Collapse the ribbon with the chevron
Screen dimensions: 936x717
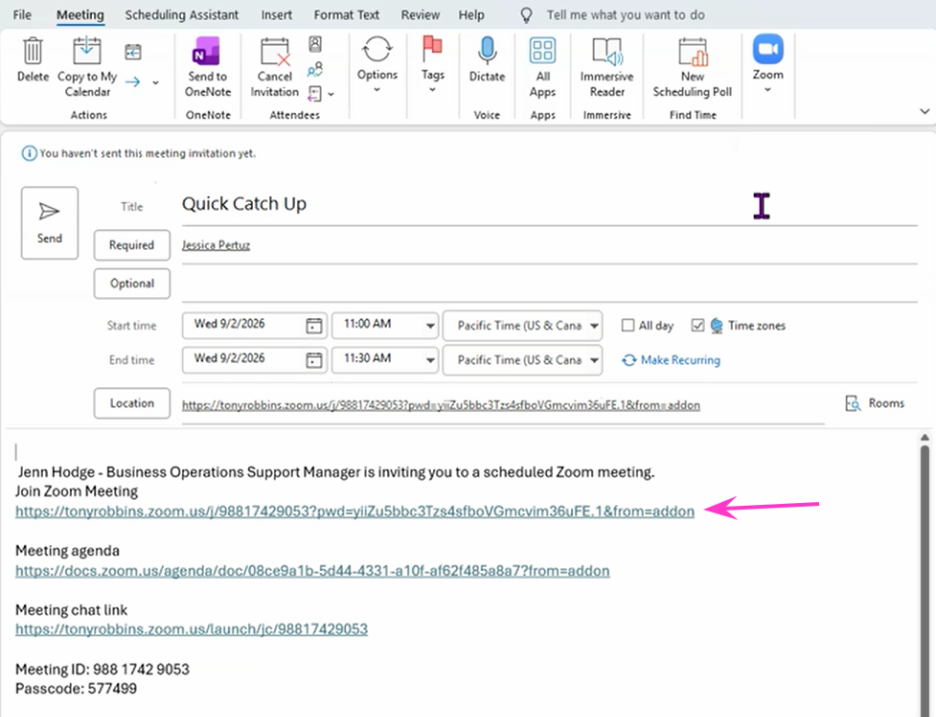pos(925,111)
